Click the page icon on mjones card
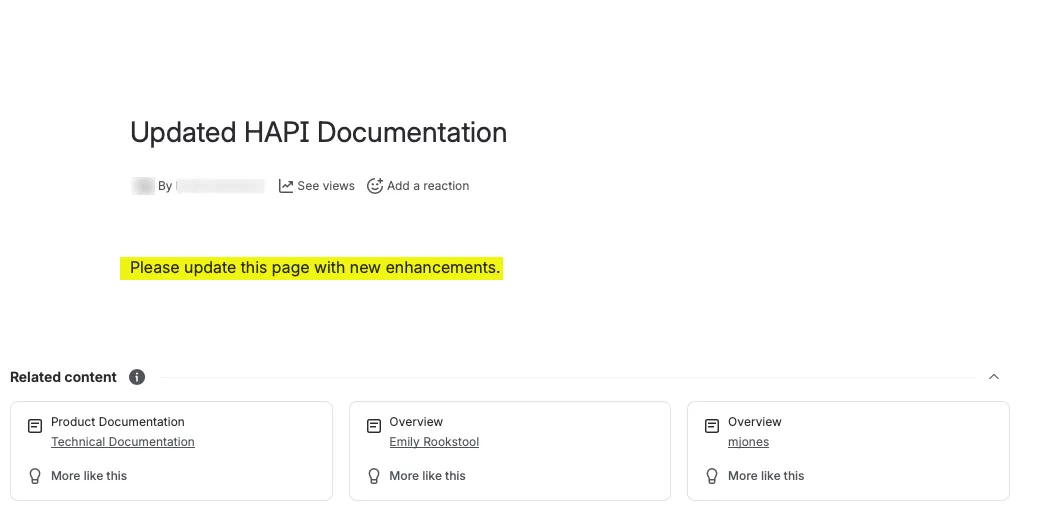 point(712,426)
